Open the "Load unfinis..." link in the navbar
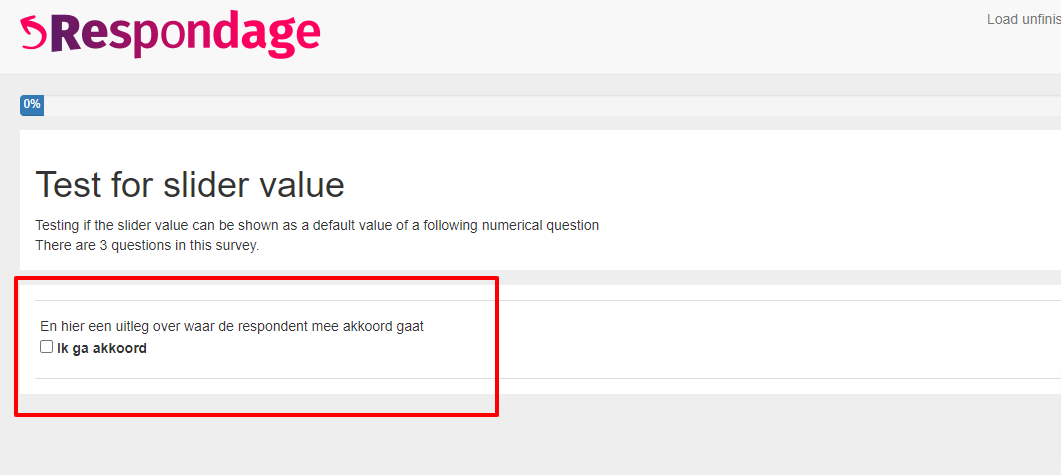This screenshot has height=475, width=1061. point(1023,19)
